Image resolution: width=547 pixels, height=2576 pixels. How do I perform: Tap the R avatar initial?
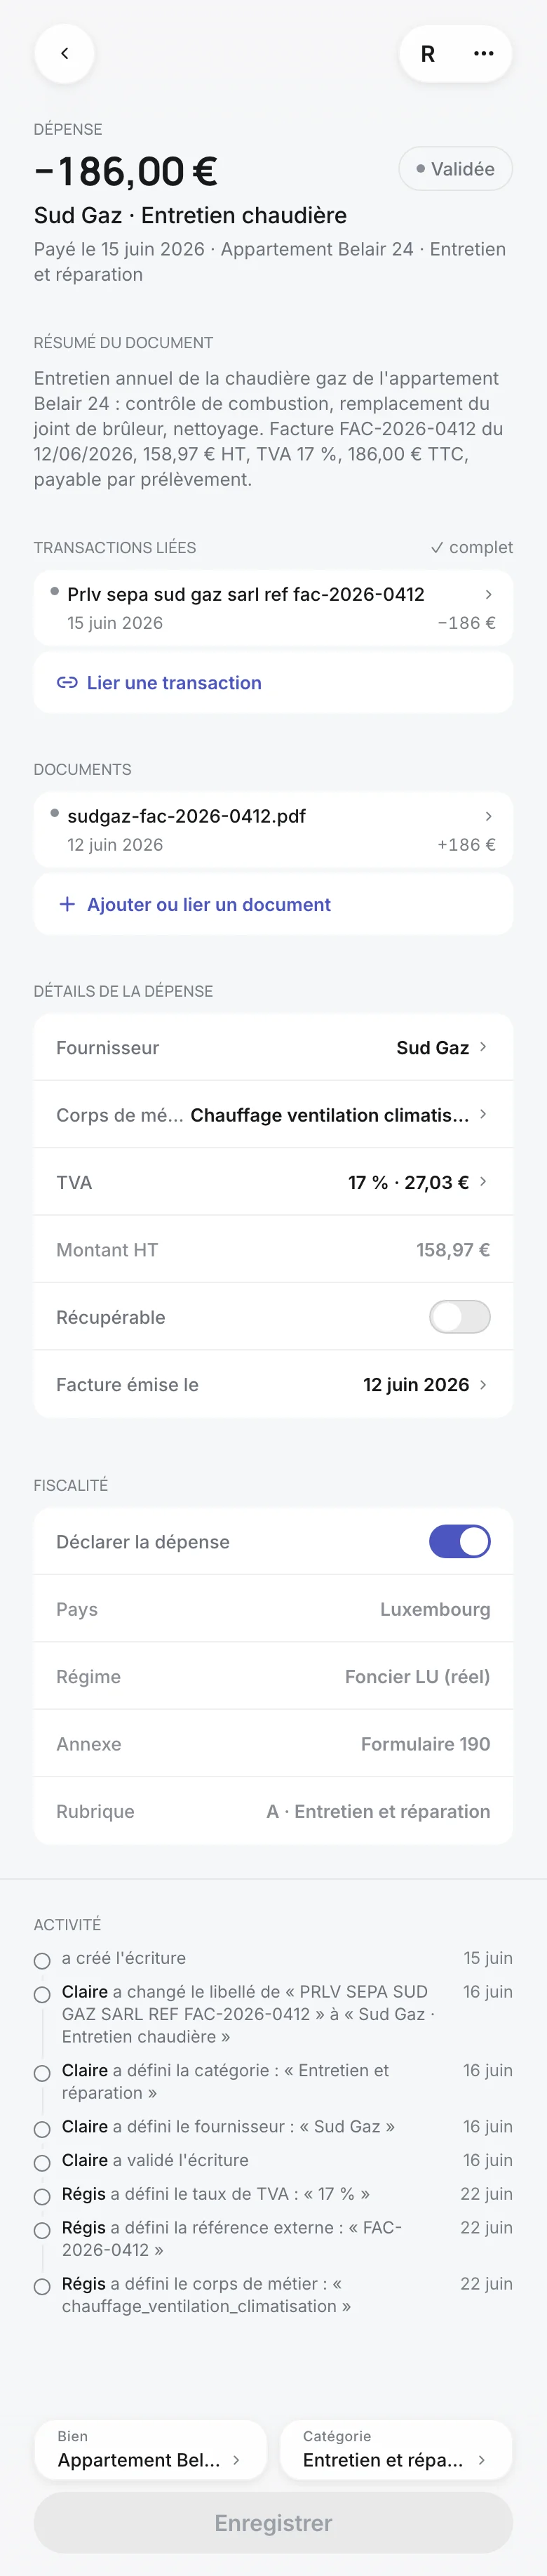(x=427, y=54)
